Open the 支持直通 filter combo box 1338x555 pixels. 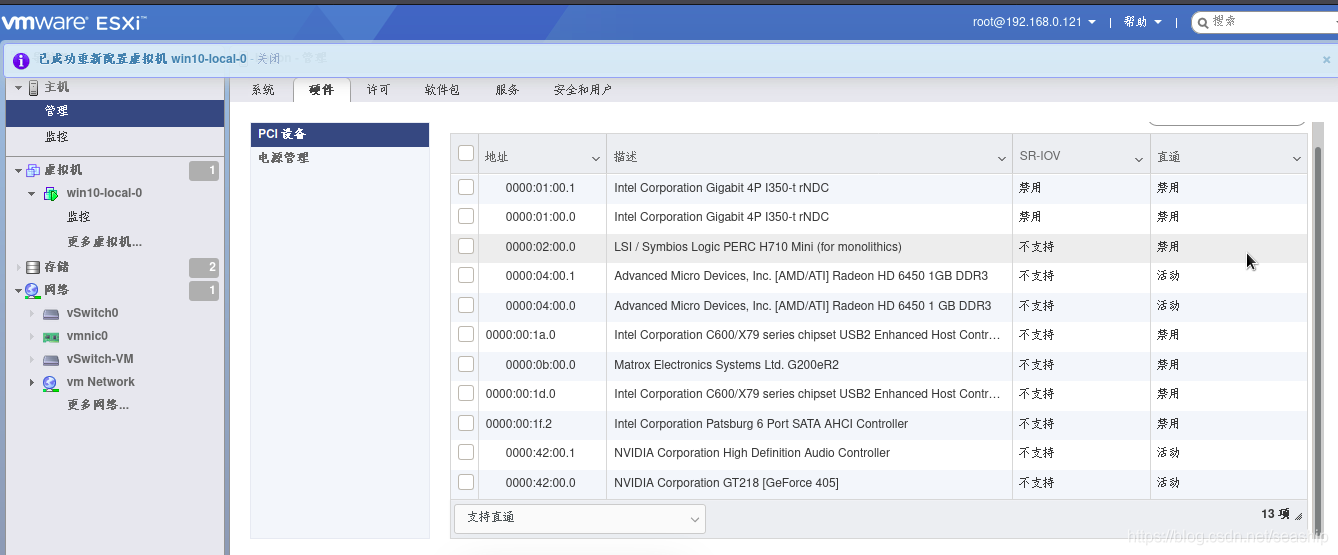coord(580,518)
